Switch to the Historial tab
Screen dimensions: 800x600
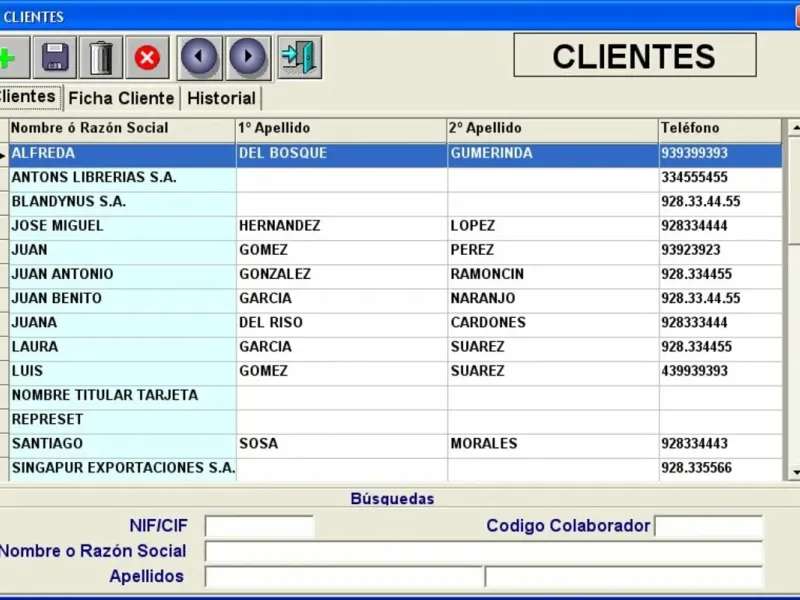coord(221,98)
